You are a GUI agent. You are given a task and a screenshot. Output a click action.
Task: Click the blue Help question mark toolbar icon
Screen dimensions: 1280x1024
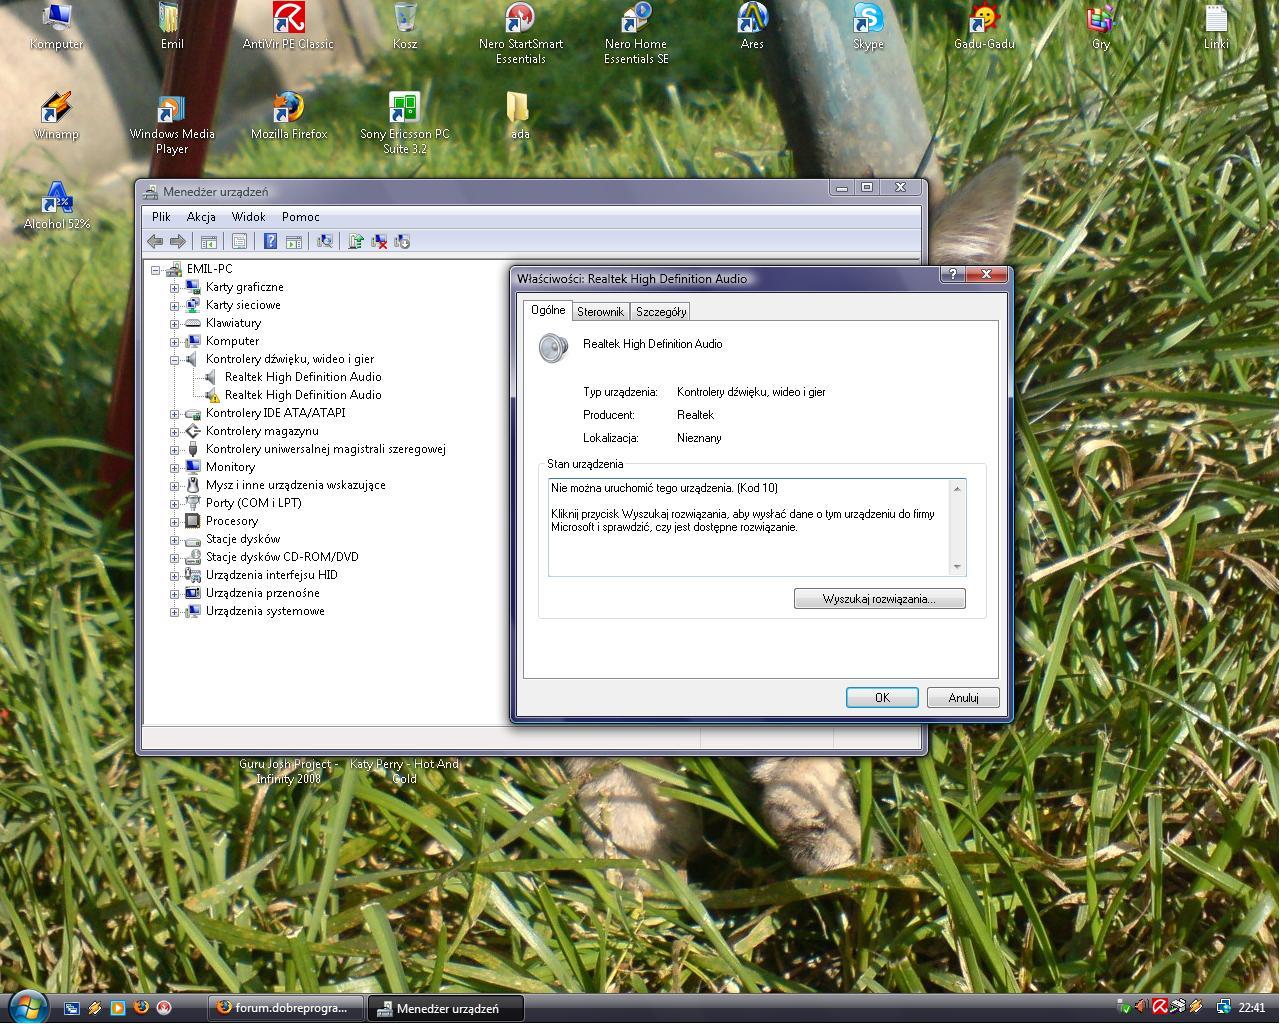270,241
